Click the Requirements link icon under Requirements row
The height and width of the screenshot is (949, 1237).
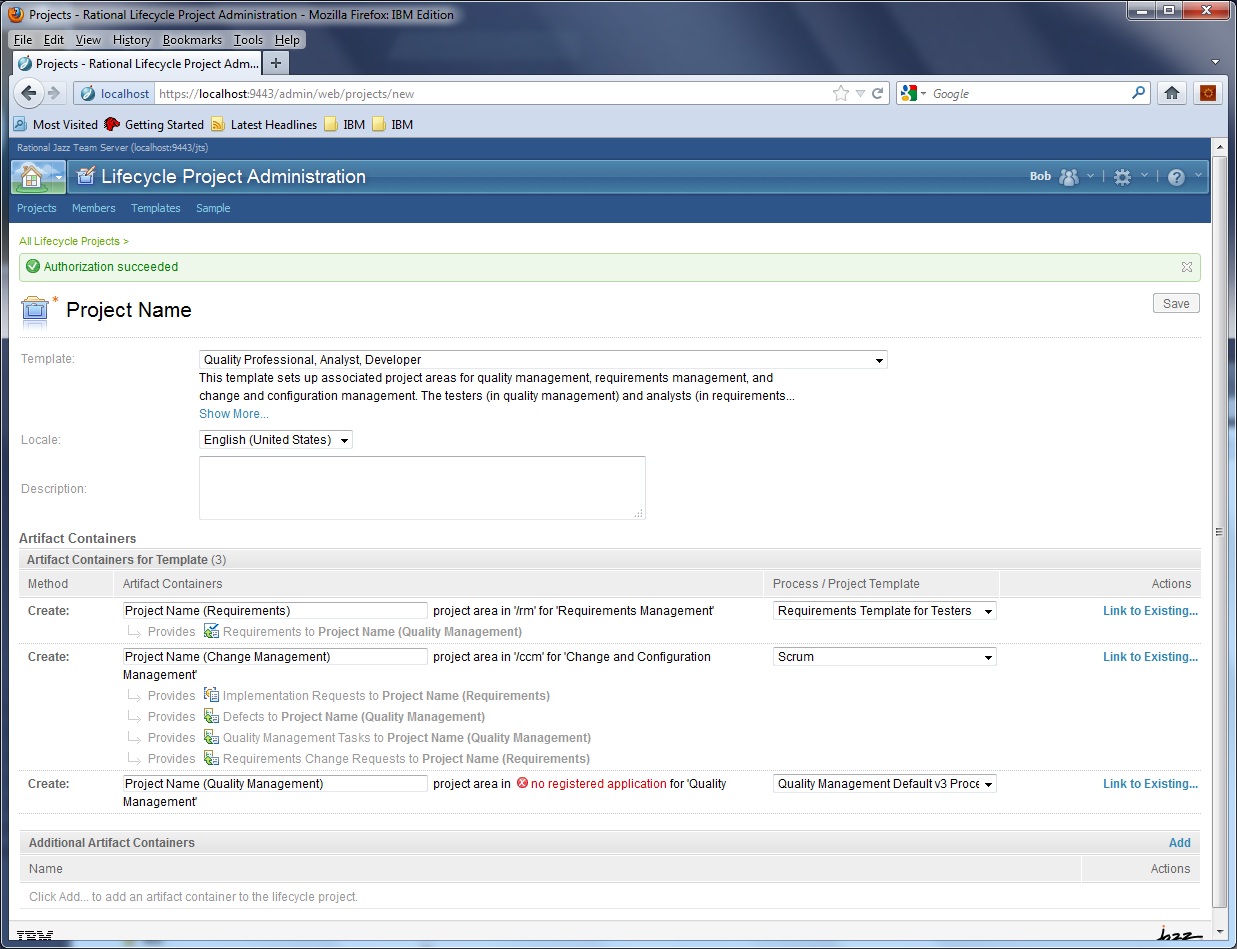211,631
